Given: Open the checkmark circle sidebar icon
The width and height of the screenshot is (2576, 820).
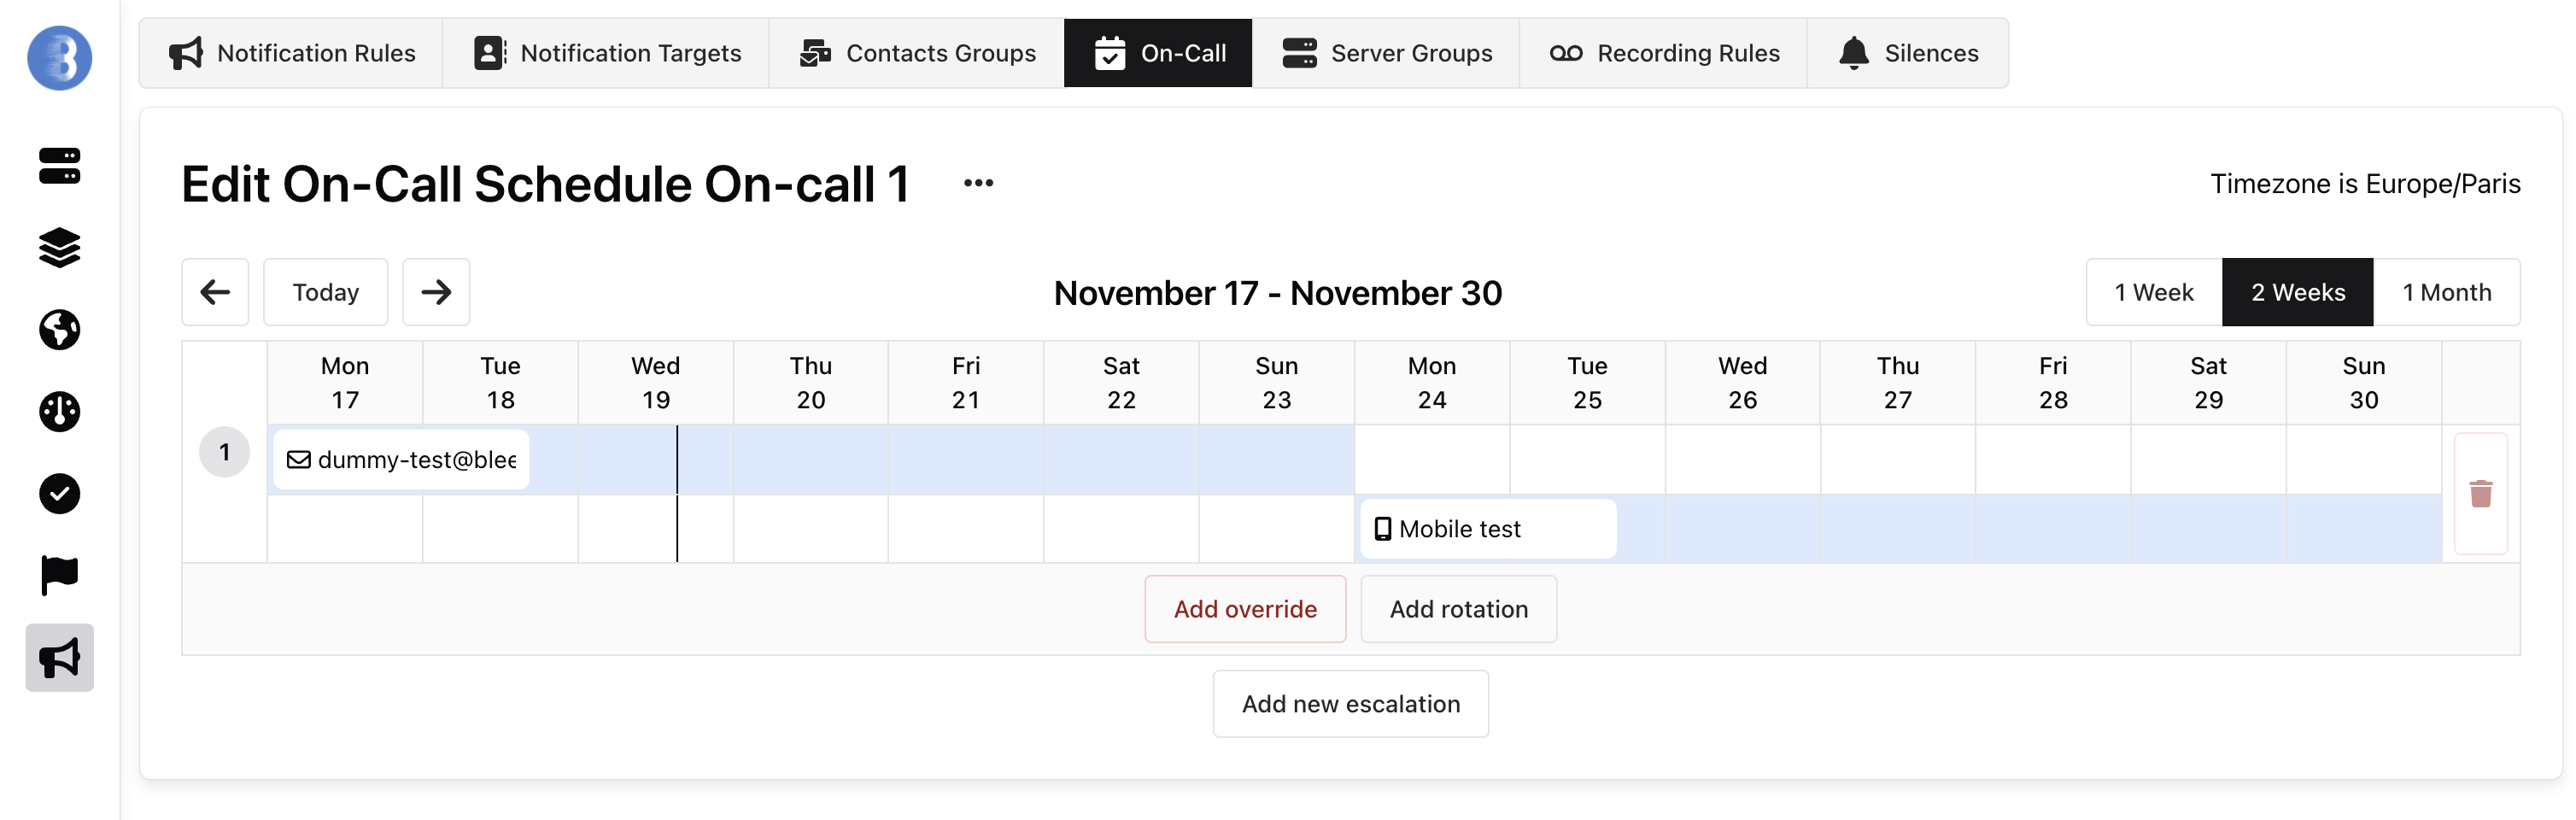Looking at the screenshot, I should point(59,494).
